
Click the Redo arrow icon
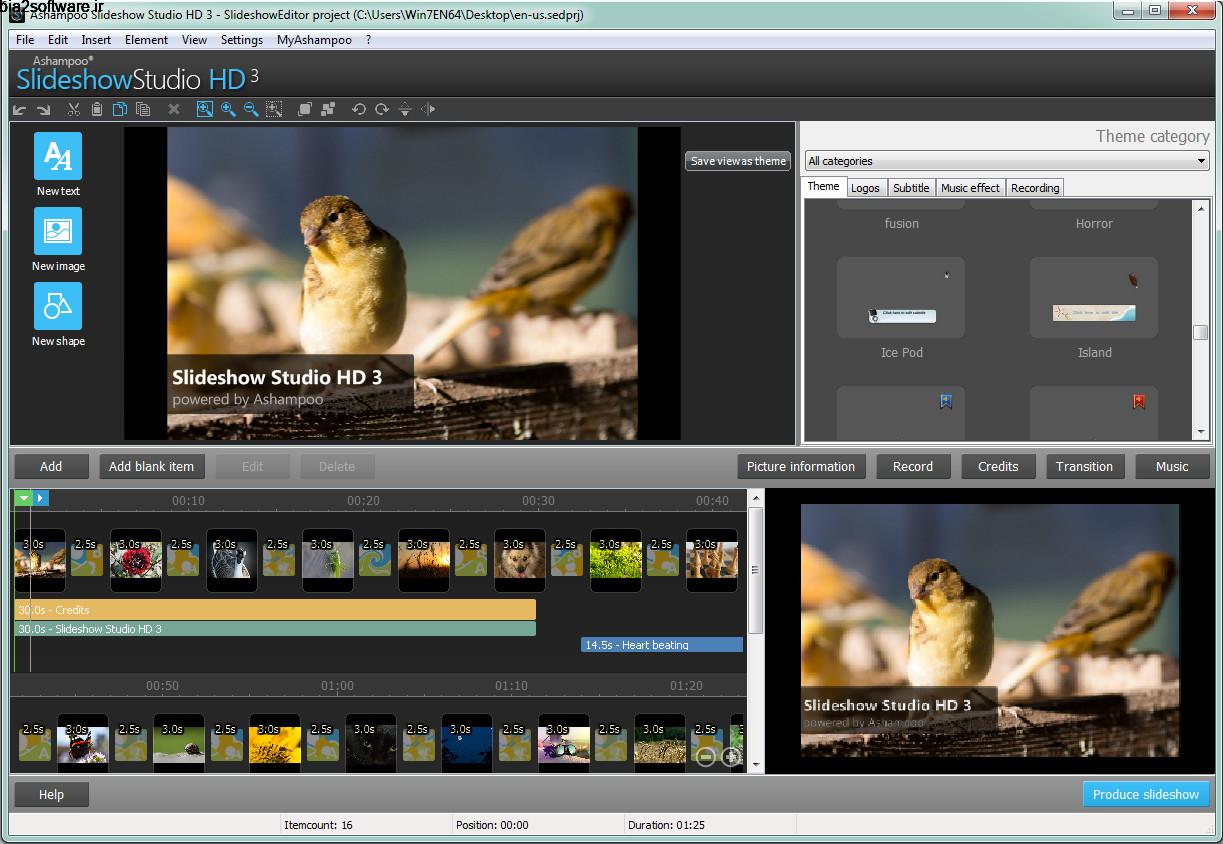381,109
